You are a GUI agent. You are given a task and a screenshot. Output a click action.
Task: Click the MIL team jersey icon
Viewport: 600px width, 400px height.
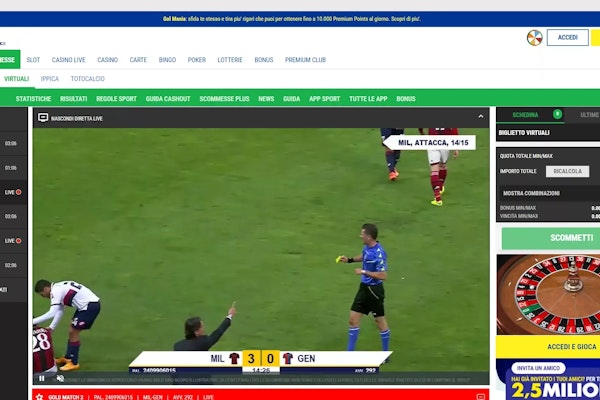234,359
